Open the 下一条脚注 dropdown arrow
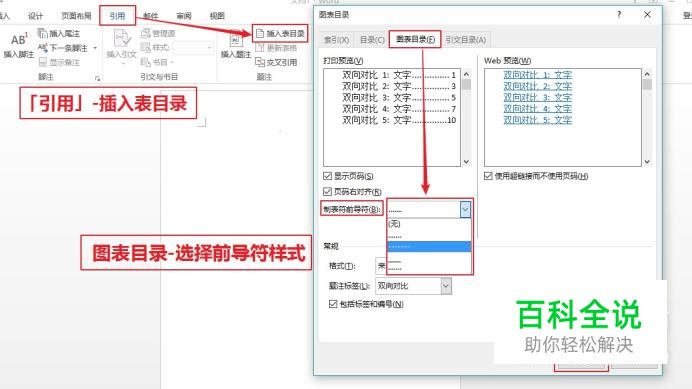Viewport: 692px width, 389px height. click(x=95, y=48)
